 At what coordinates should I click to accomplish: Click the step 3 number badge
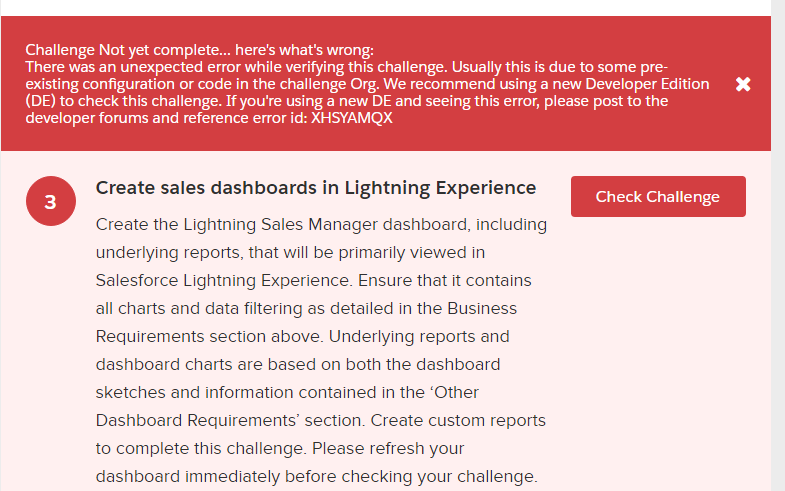tap(50, 202)
